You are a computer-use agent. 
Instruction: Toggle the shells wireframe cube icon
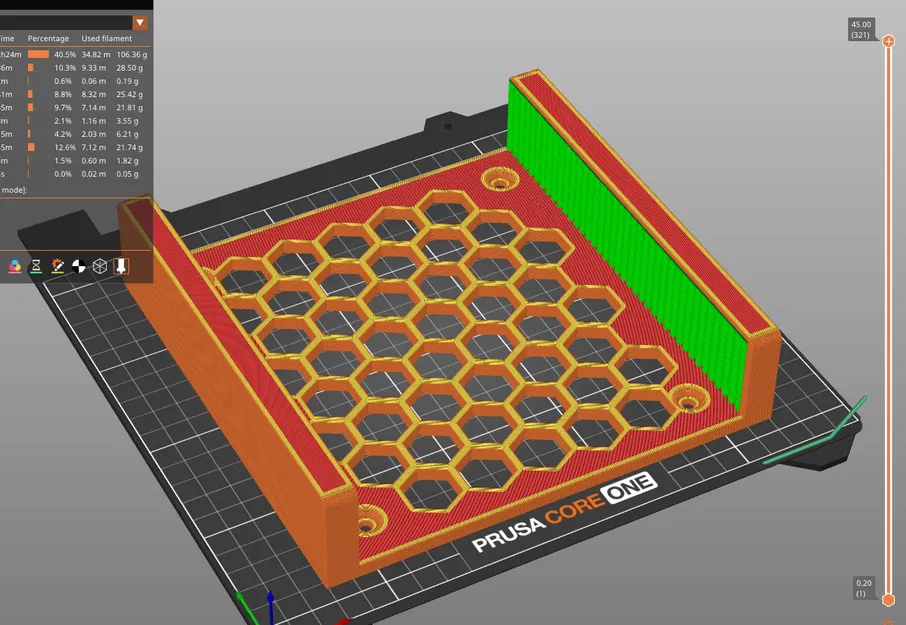(100, 266)
